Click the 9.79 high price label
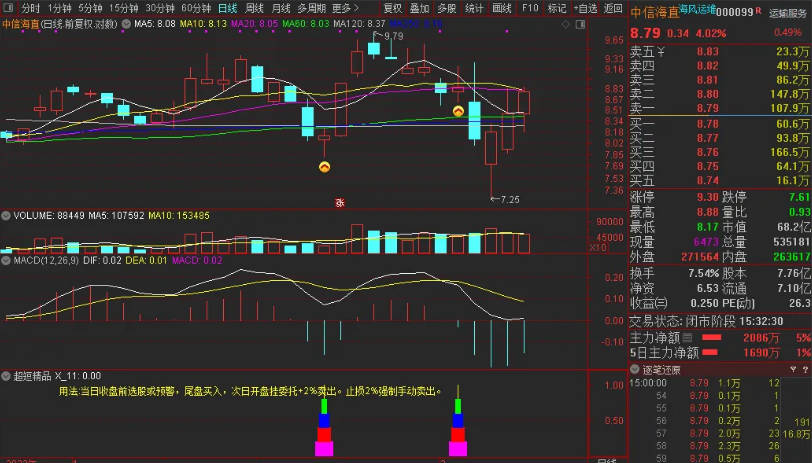This screenshot has height=463, width=812. click(x=393, y=36)
